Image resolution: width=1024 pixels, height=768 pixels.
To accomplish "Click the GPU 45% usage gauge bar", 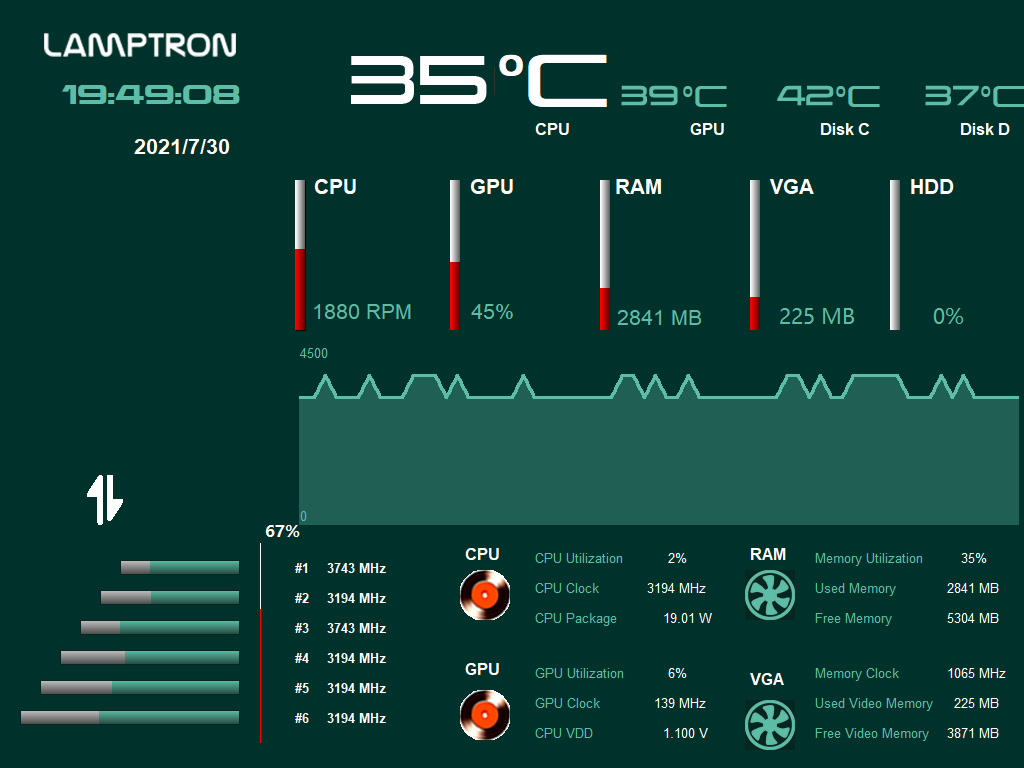I will click(455, 255).
